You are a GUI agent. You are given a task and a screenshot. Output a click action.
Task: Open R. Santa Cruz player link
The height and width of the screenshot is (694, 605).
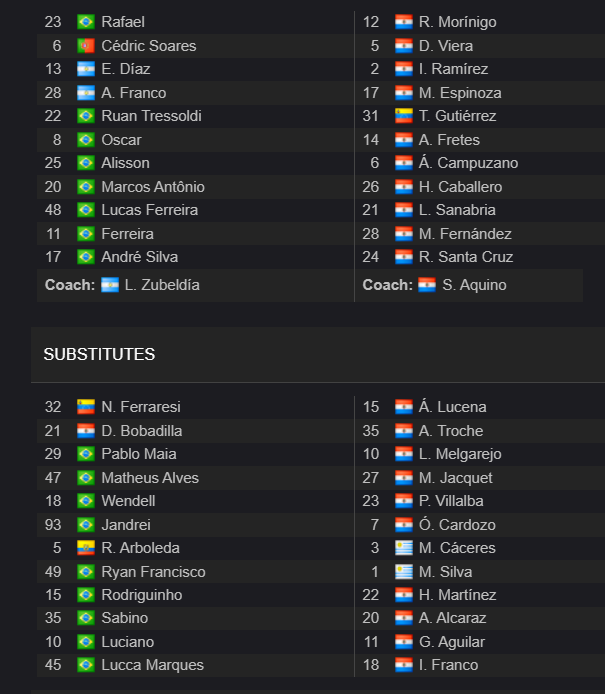(466, 257)
